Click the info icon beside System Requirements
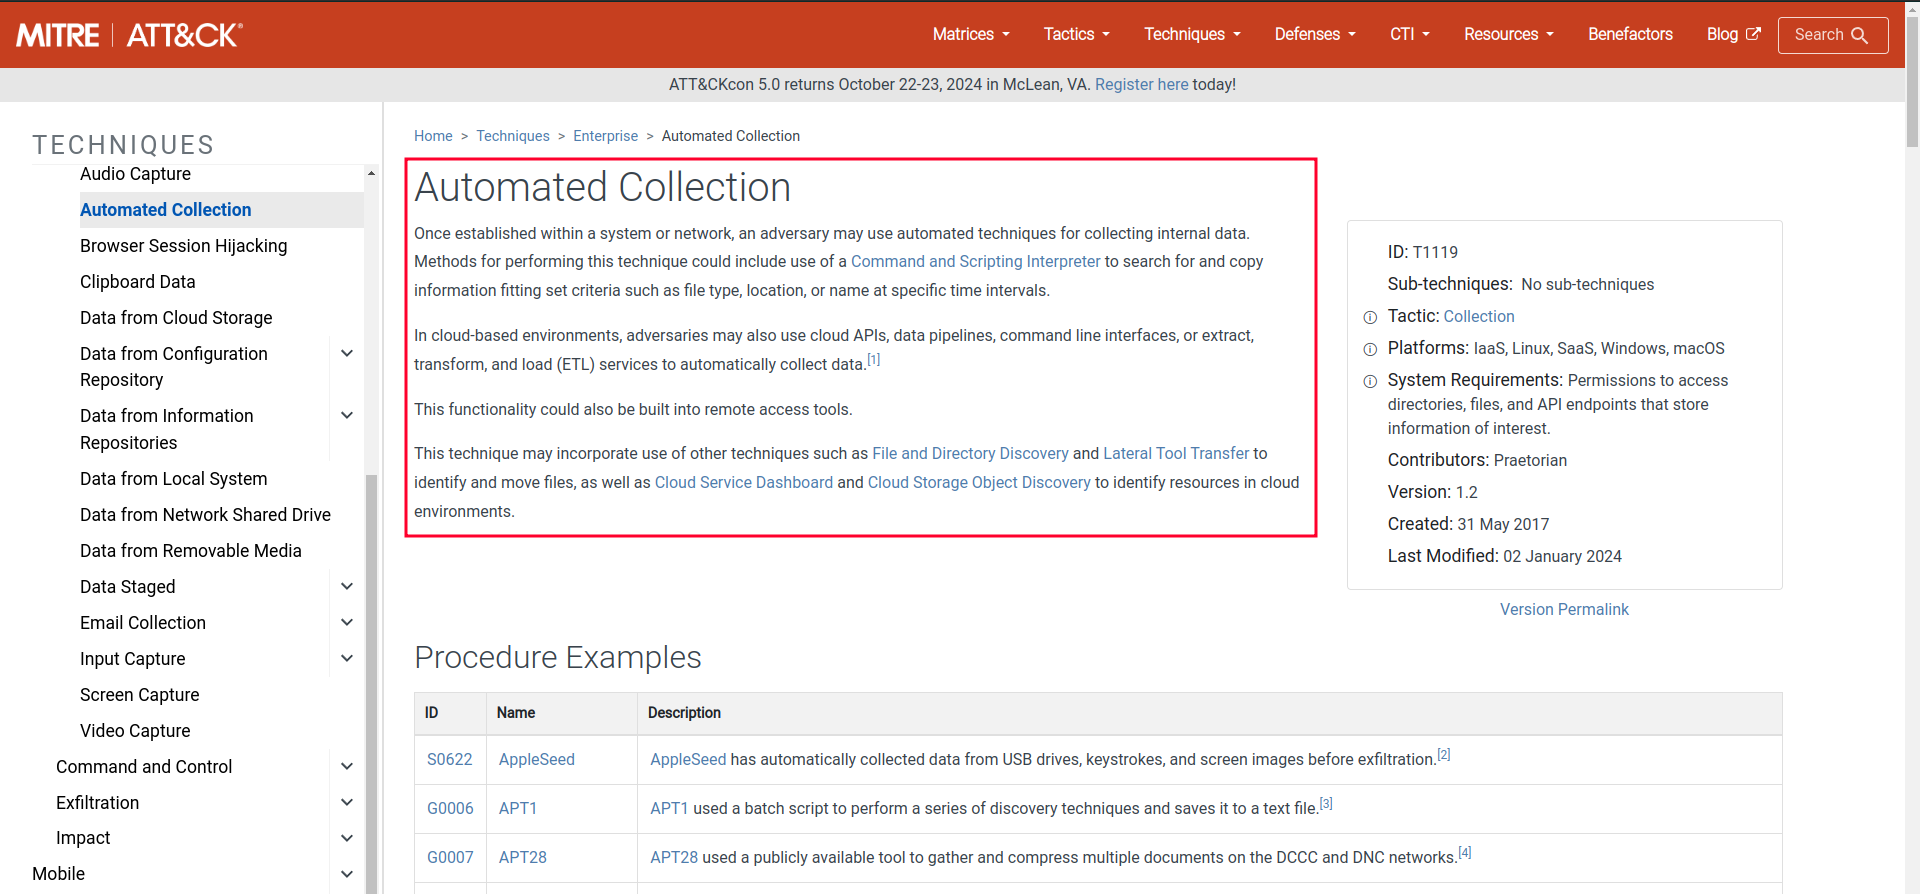Viewport: 1920px width, 894px height. pyautogui.click(x=1370, y=382)
